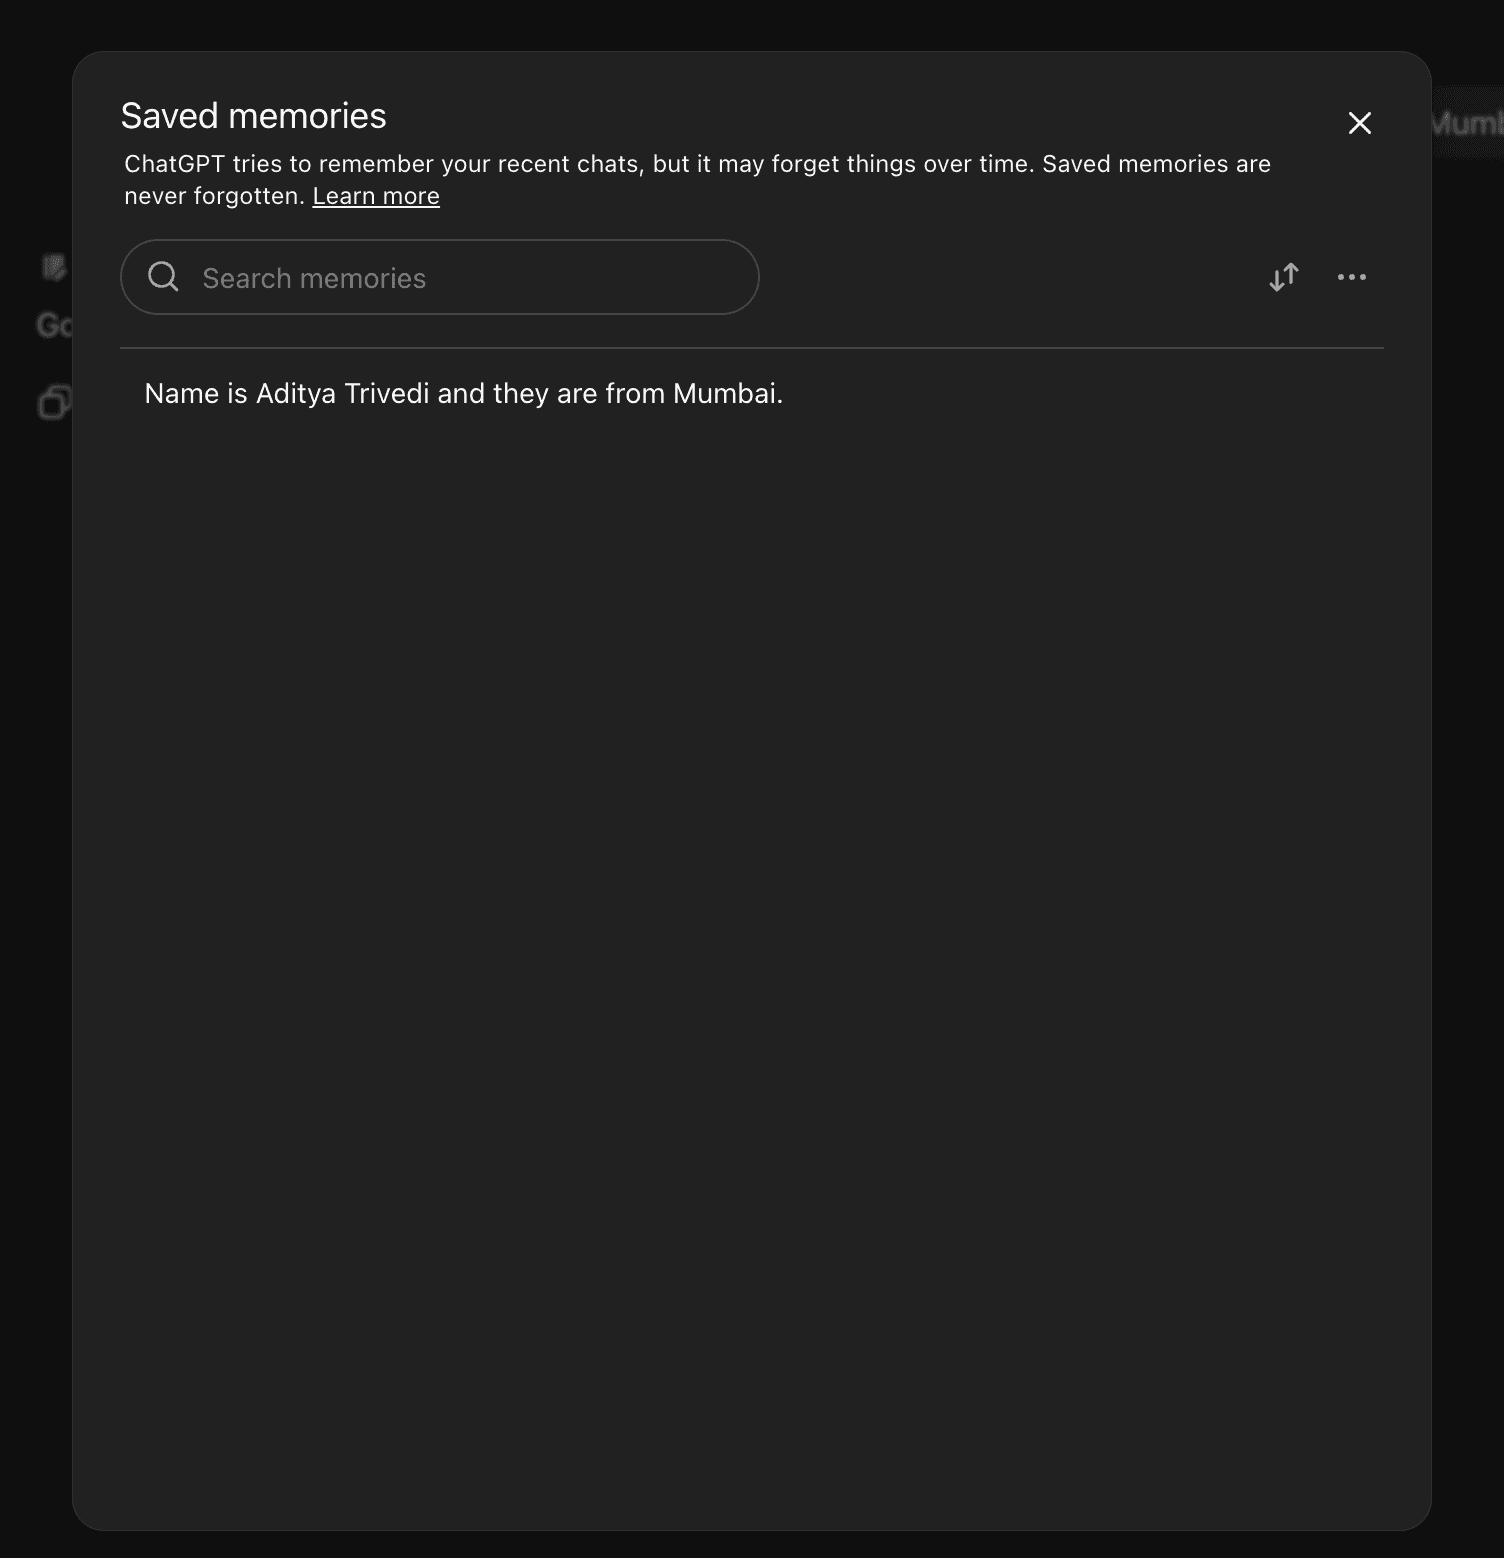Open the Learn more link
1504x1558 pixels.
point(375,196)
